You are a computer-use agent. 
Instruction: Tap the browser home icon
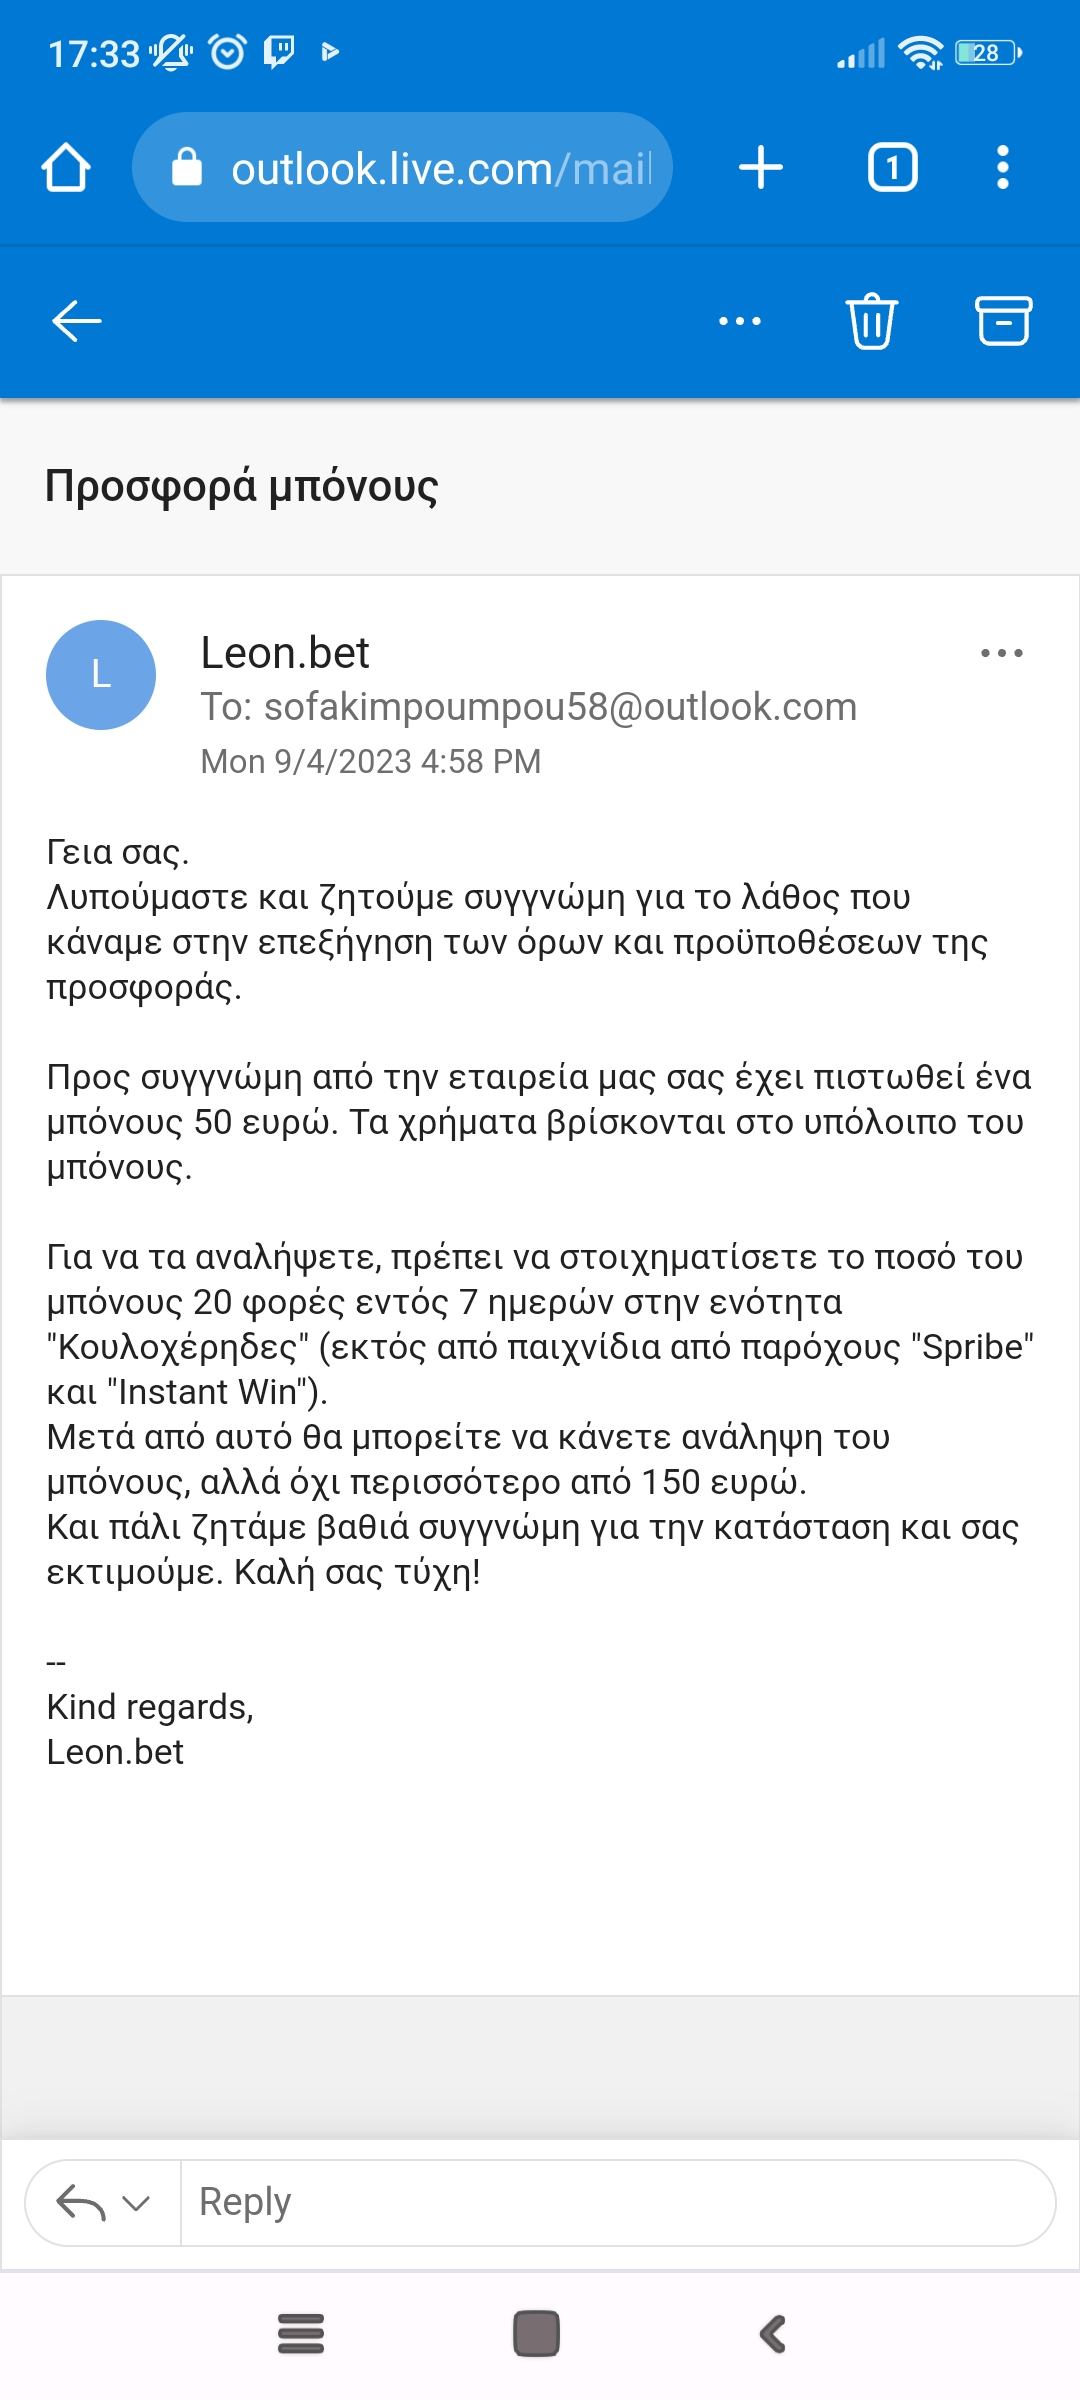pos(66,168)
